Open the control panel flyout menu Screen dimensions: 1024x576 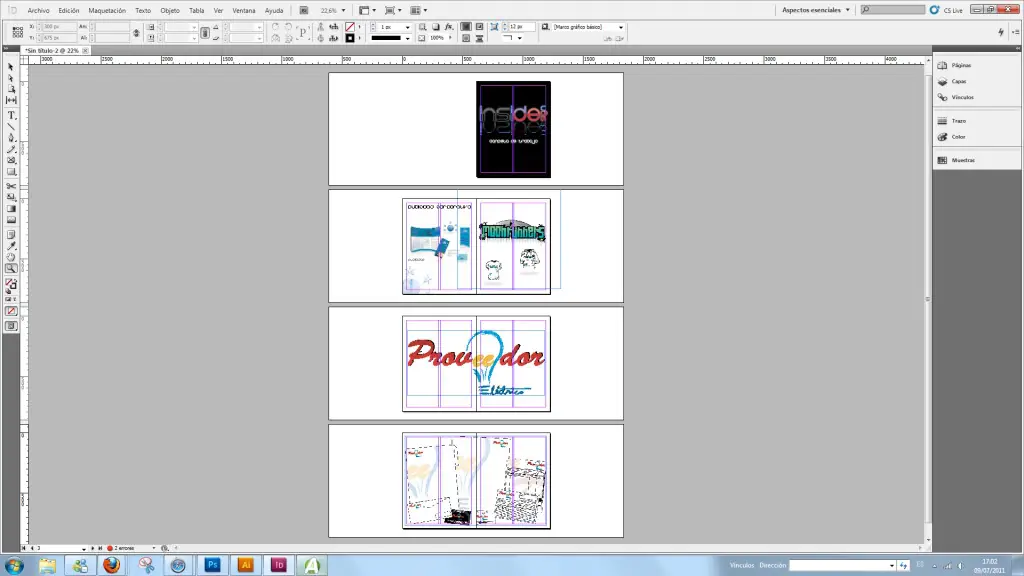[x=1016, y=32]
